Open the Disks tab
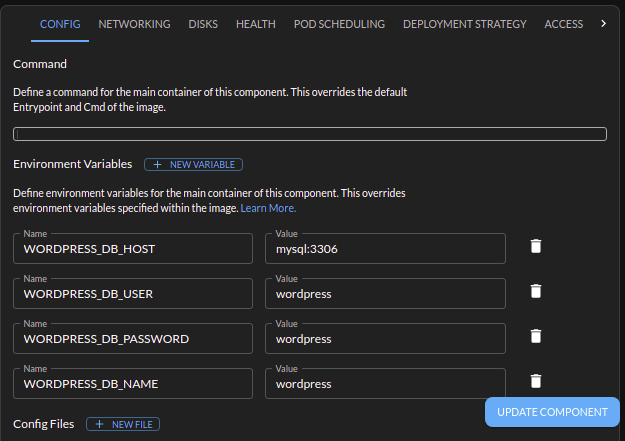This screenshot has width=625, height=441. (203, 24)
